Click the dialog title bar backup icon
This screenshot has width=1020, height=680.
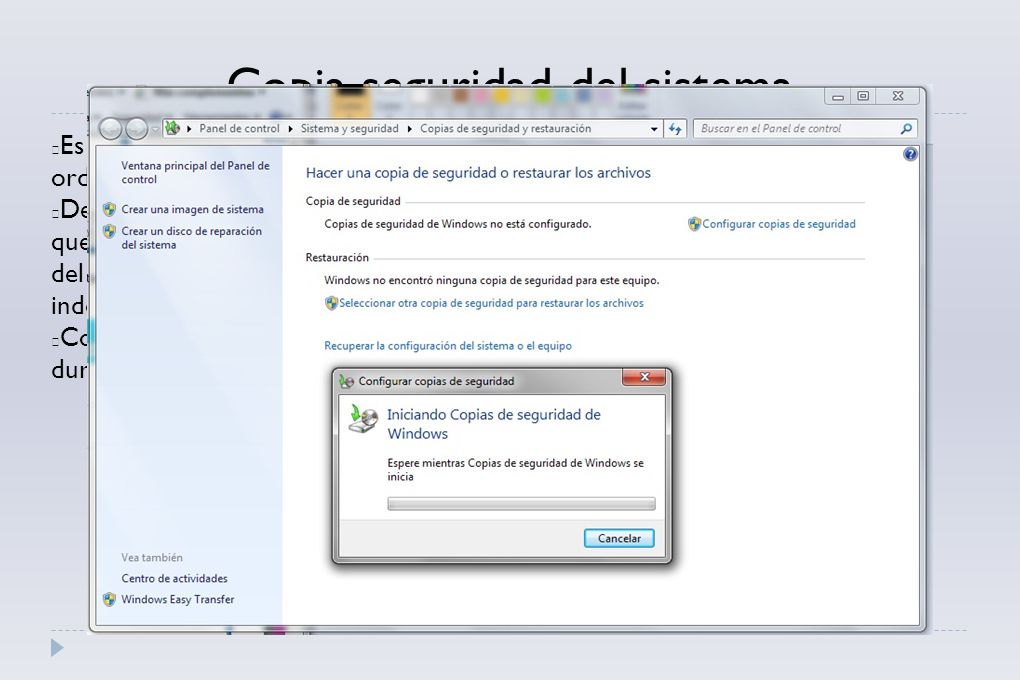pyautogui.click(x=346, y=381)
